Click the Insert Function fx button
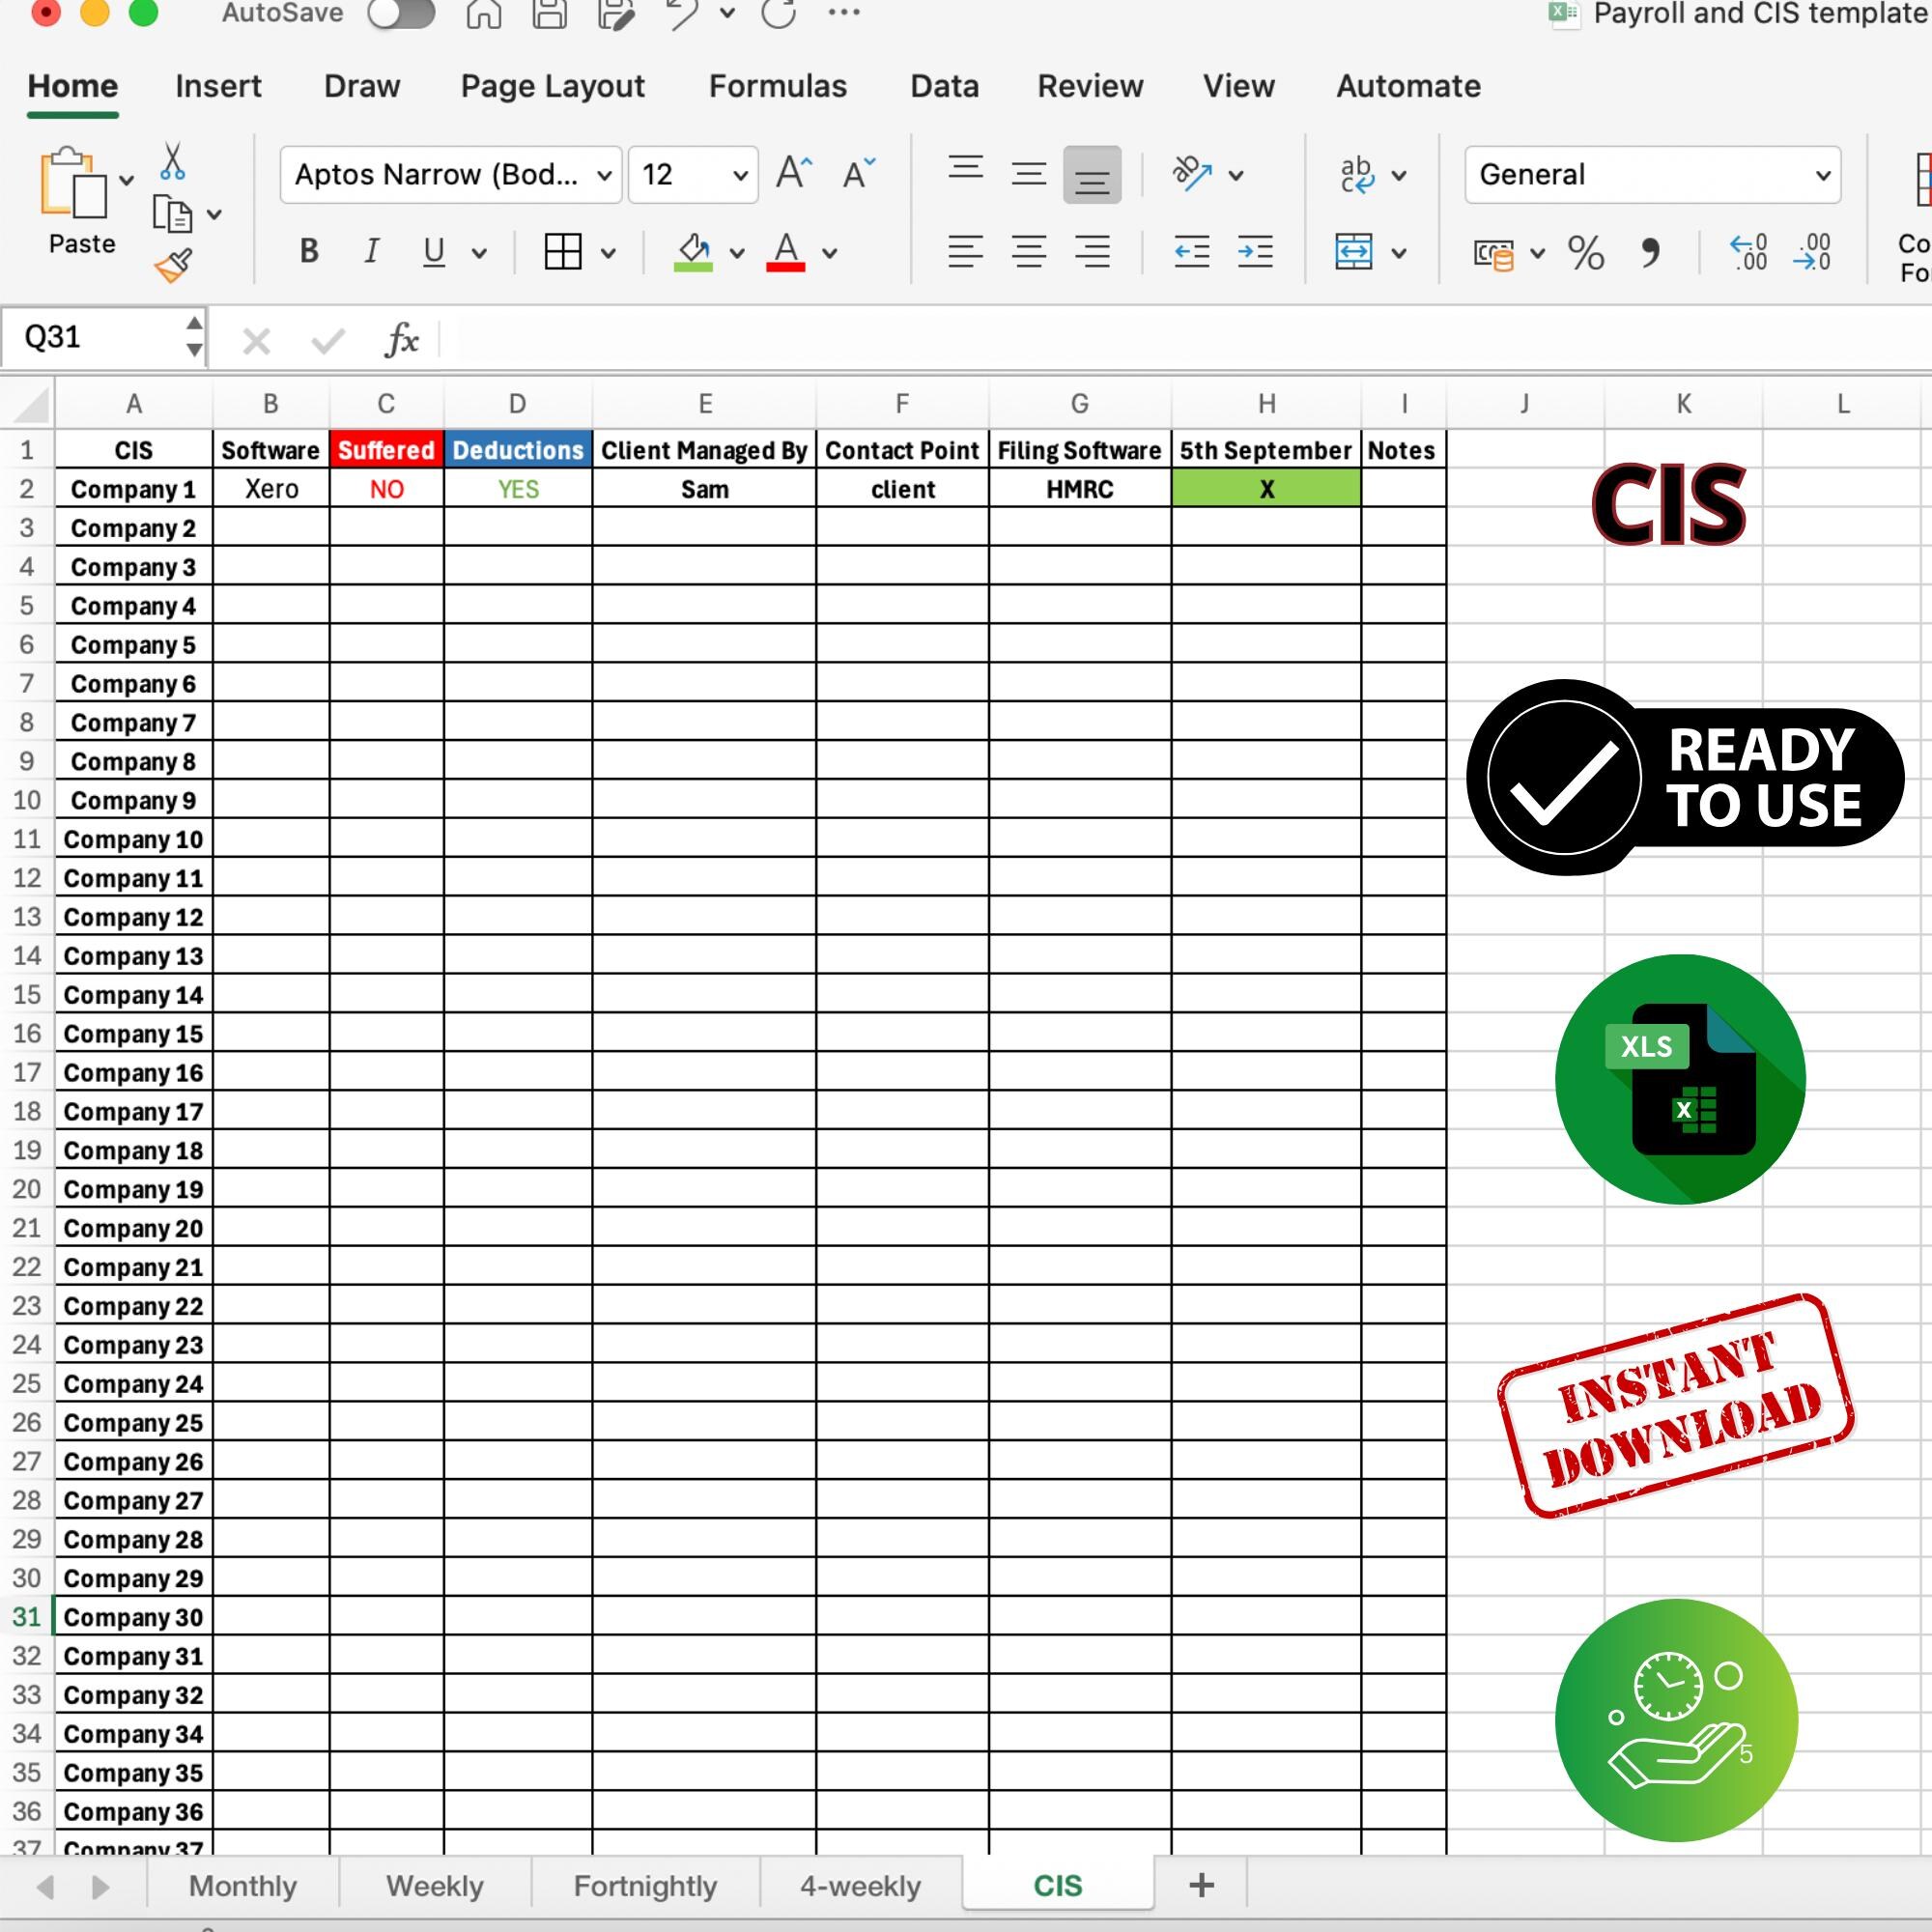1932x1932 pixels. 402,339
